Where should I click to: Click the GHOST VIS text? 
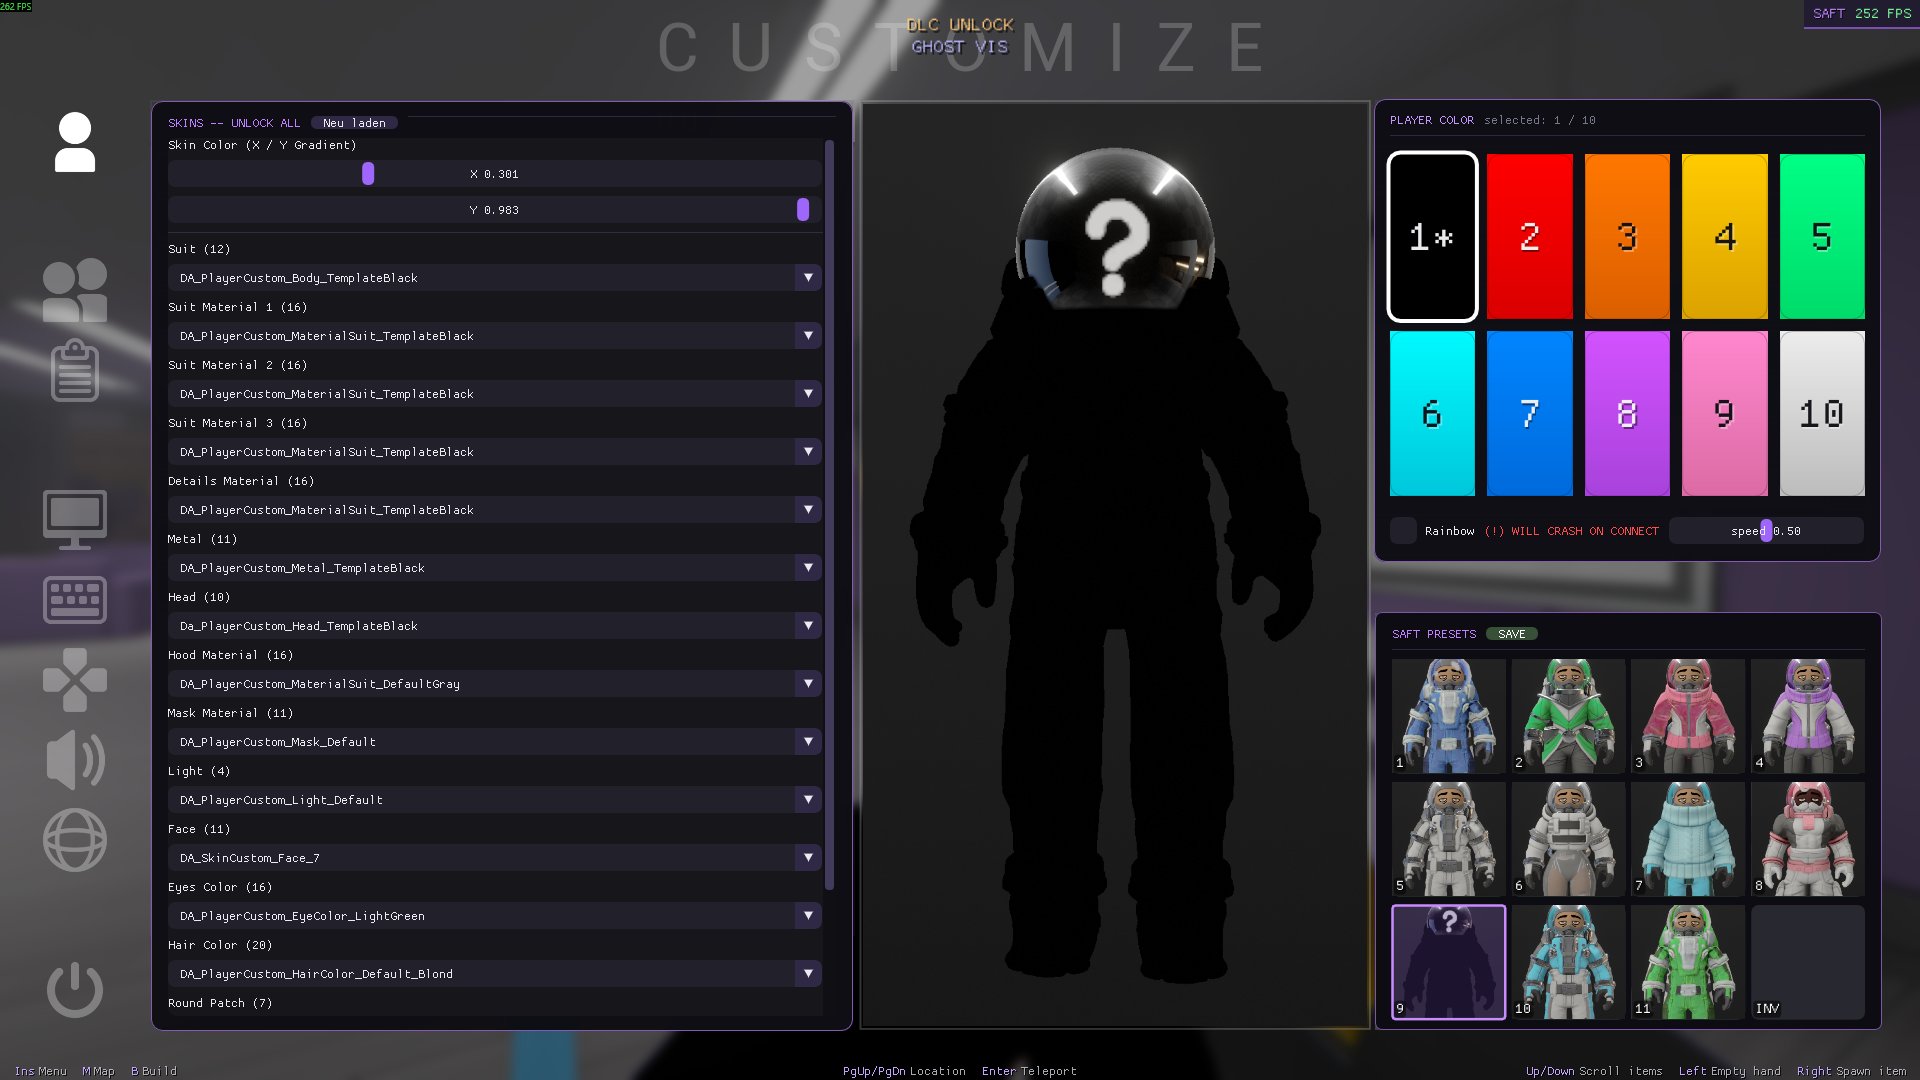960,47
